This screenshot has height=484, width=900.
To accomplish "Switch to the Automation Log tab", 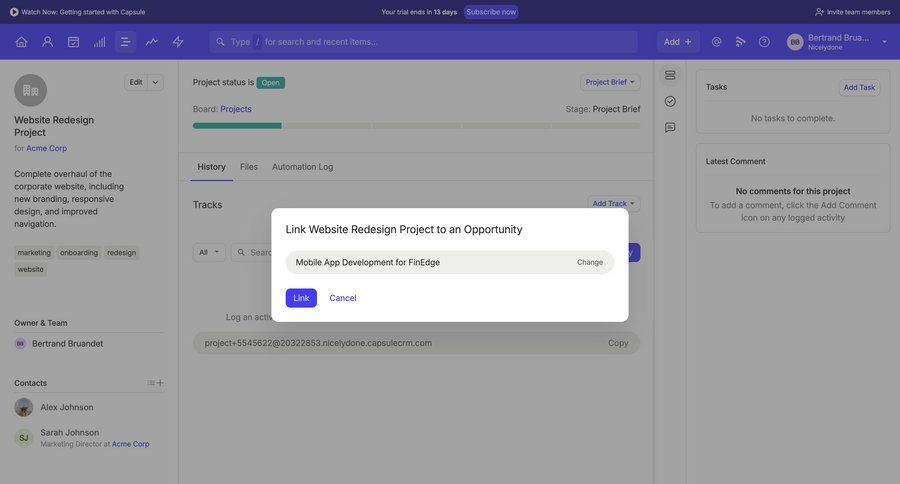I will [x=302, y=167].
